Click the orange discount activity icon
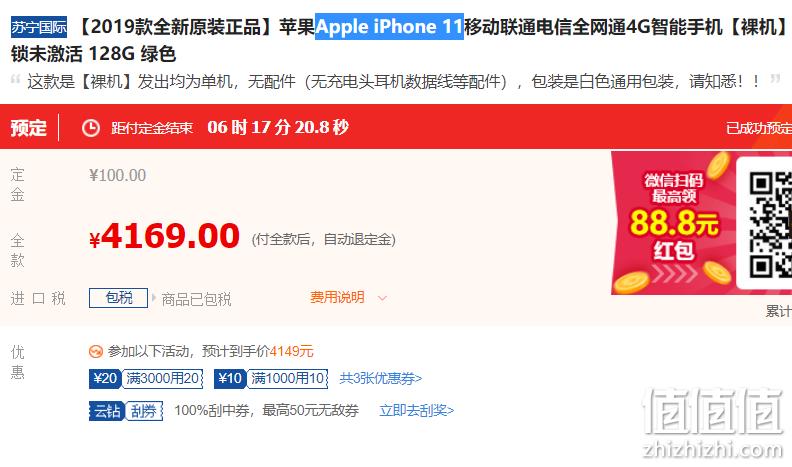The image size is (792, 467). tap(95, 351)
